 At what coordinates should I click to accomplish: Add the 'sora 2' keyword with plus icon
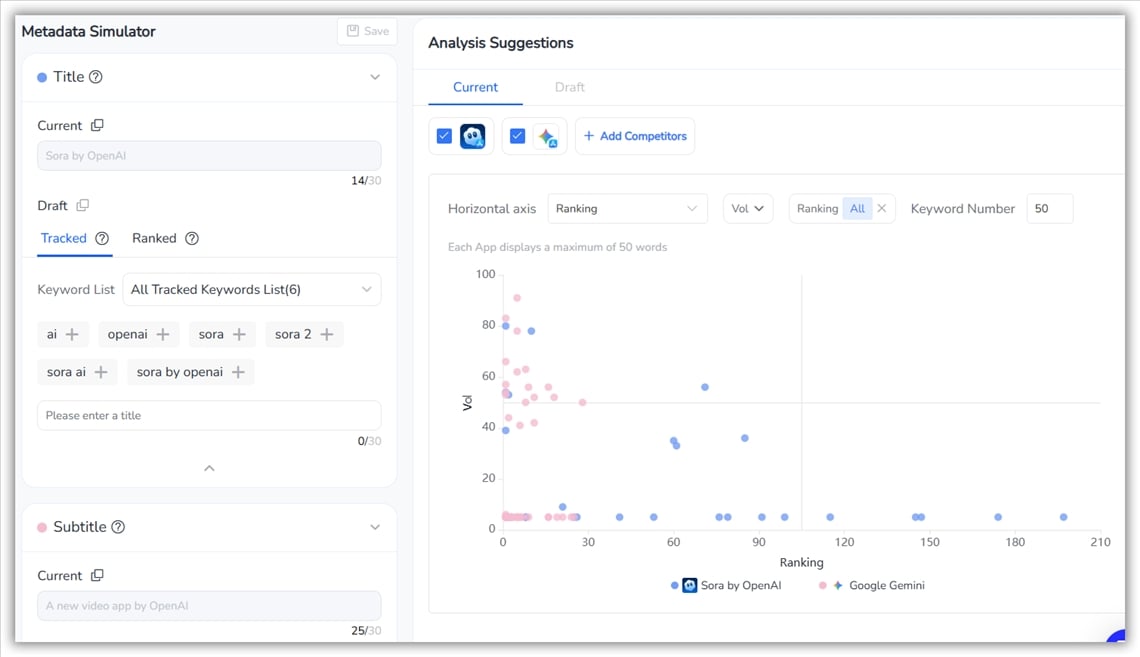[x=326, y=334]
